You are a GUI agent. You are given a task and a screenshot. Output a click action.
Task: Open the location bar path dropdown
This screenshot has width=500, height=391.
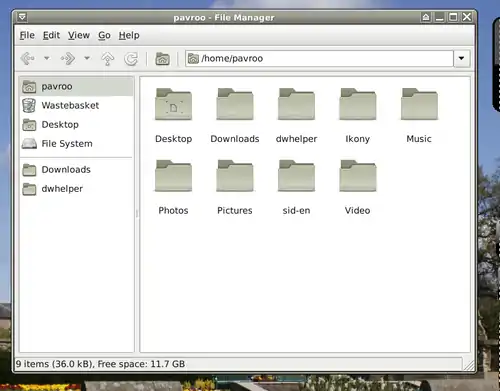coord(462,59)
